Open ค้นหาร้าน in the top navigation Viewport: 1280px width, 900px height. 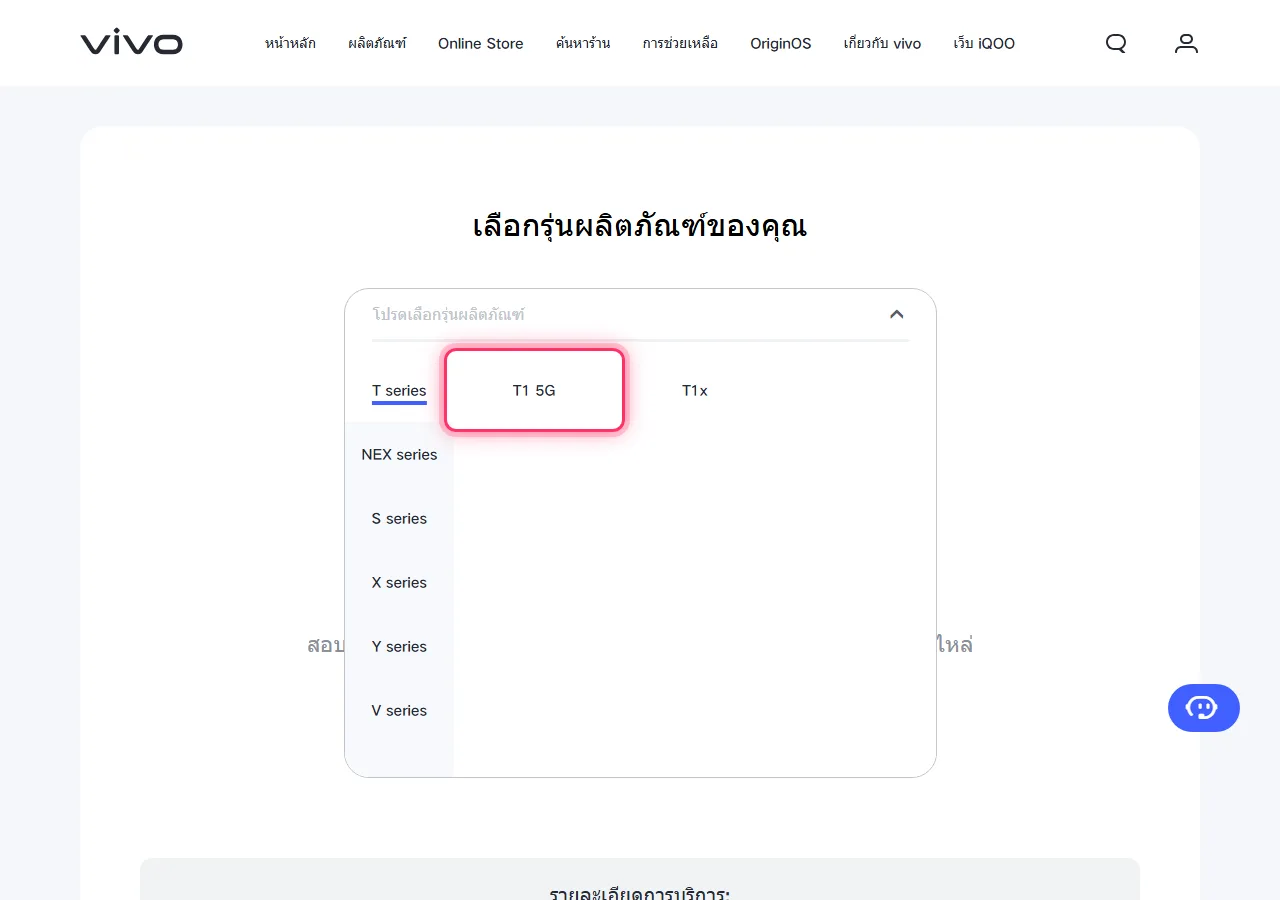(583, 43)
